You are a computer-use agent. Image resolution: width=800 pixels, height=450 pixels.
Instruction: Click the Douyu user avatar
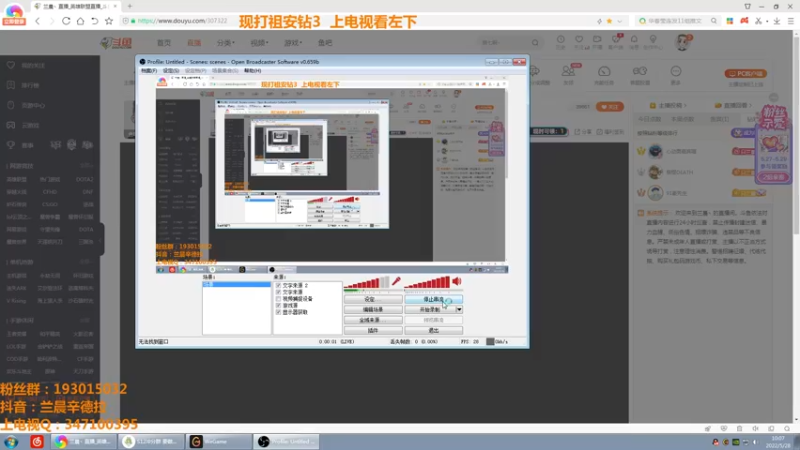682,43
